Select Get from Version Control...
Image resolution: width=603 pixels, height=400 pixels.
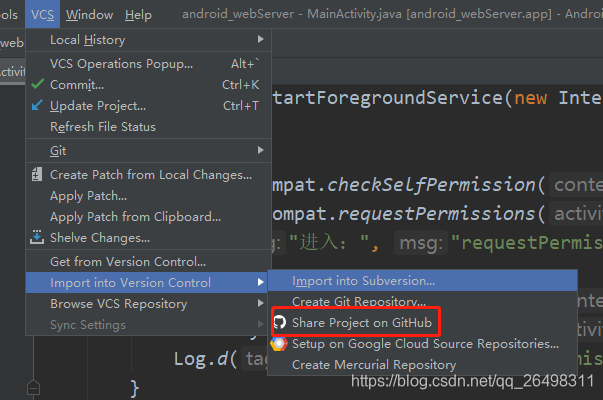pos(148,262)
